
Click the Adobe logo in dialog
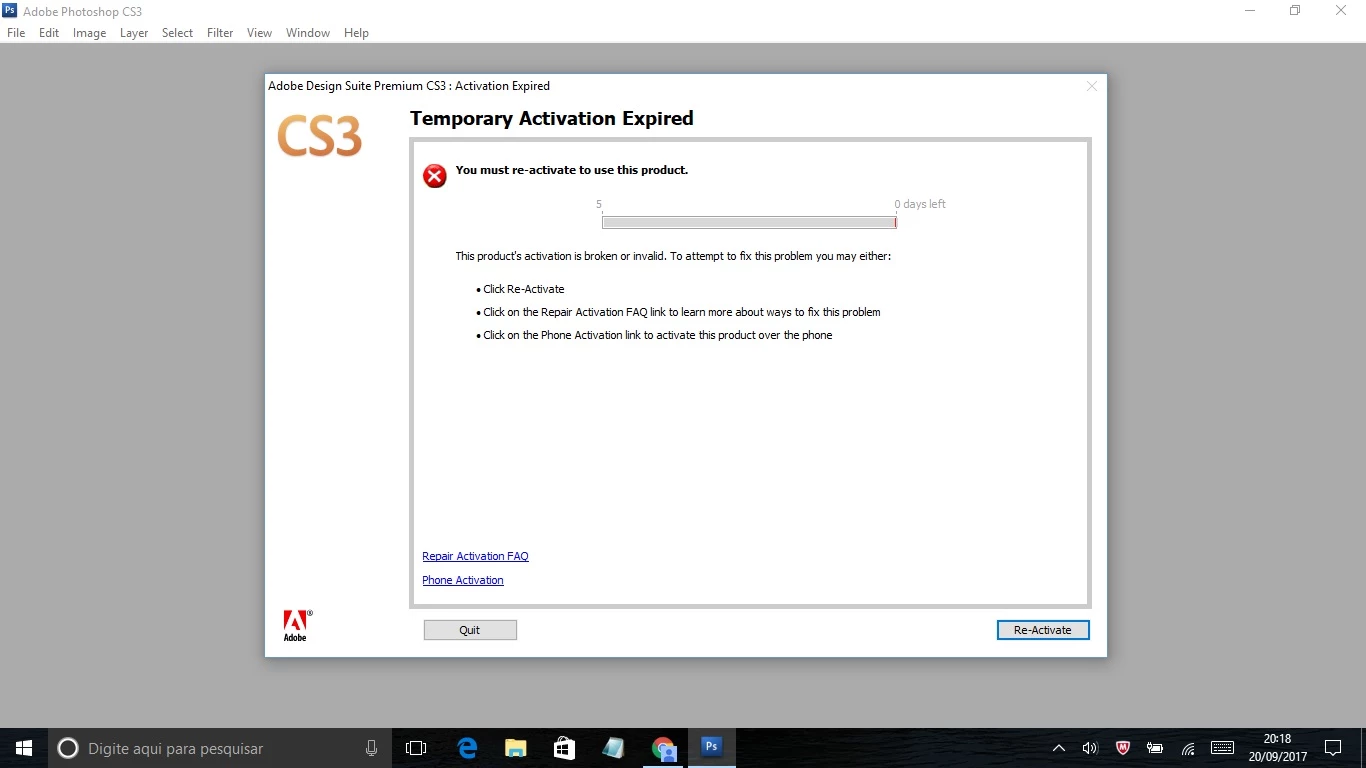point(296,625)
